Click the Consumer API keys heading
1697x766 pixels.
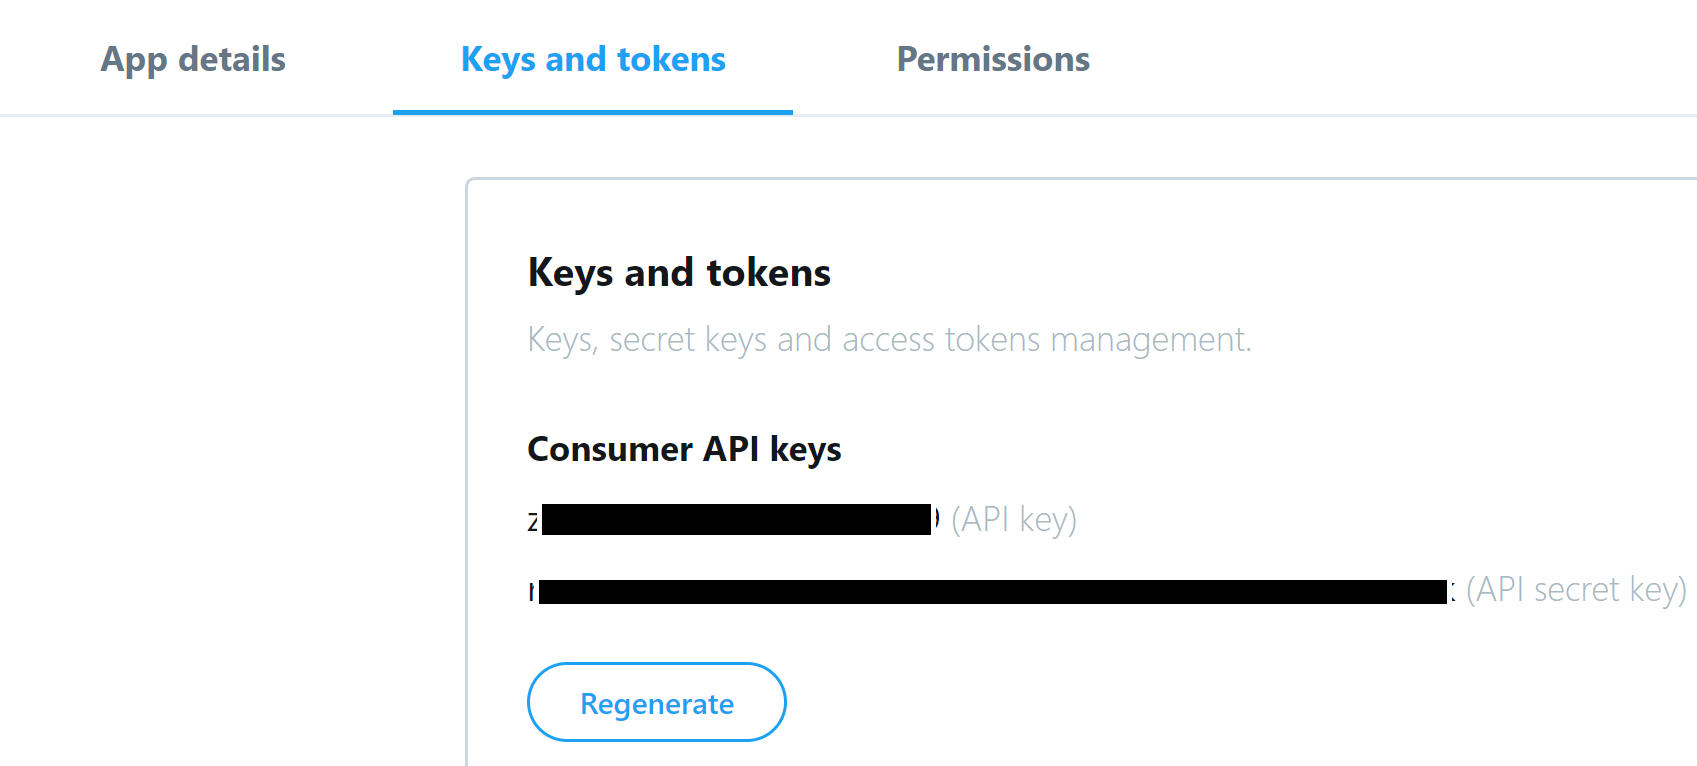[x=684, y=449]
